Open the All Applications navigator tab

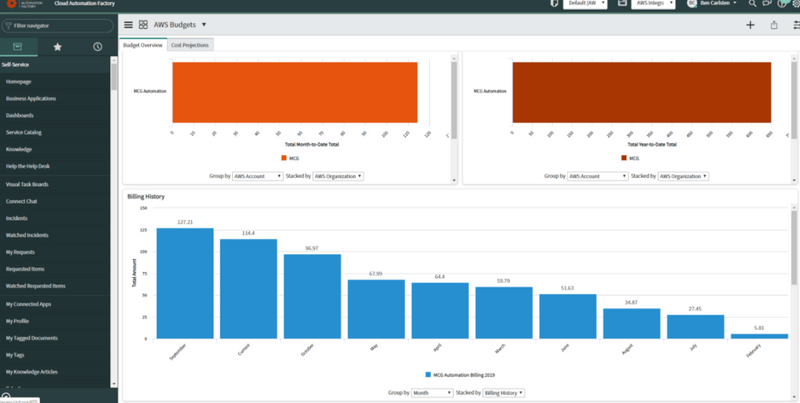click(x=18, y=47)
